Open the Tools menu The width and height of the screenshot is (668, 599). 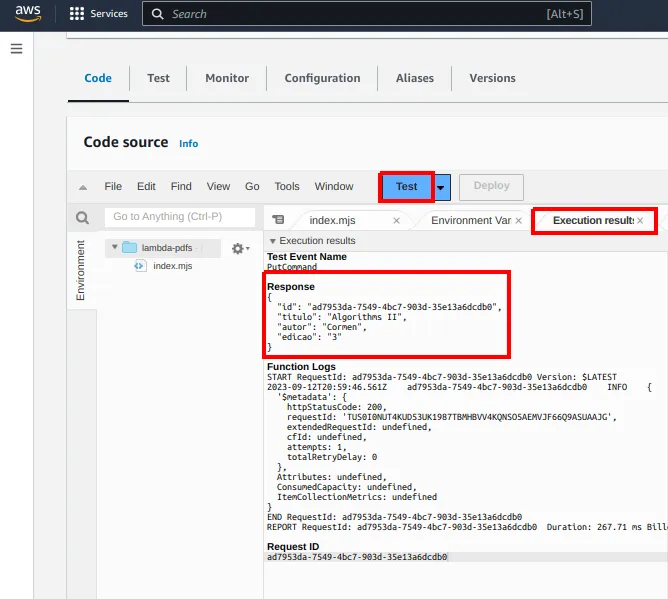287,187
